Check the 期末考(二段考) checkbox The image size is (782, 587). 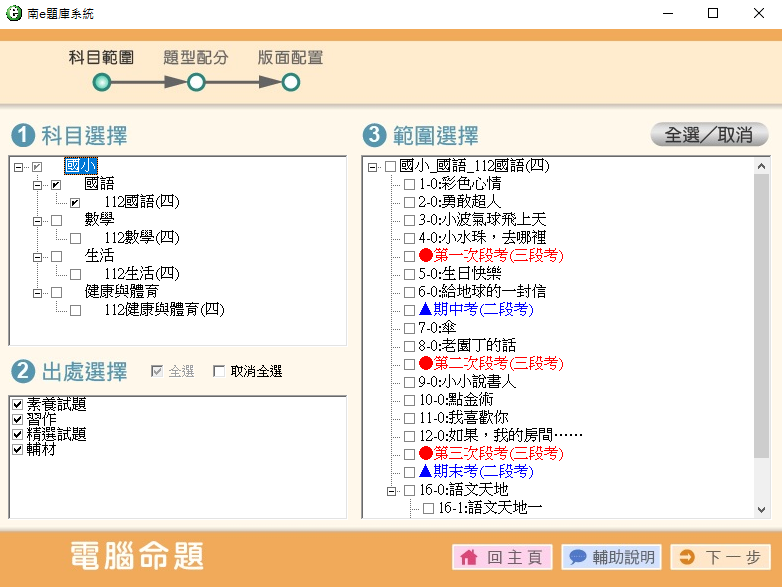tap(409, 472)
